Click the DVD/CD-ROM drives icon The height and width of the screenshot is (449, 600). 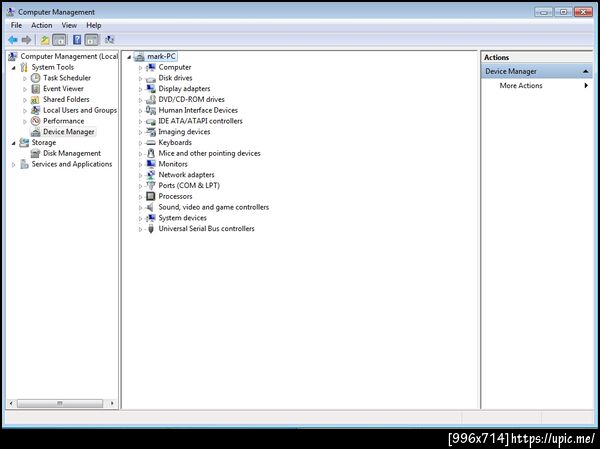(x=151, y=100)
